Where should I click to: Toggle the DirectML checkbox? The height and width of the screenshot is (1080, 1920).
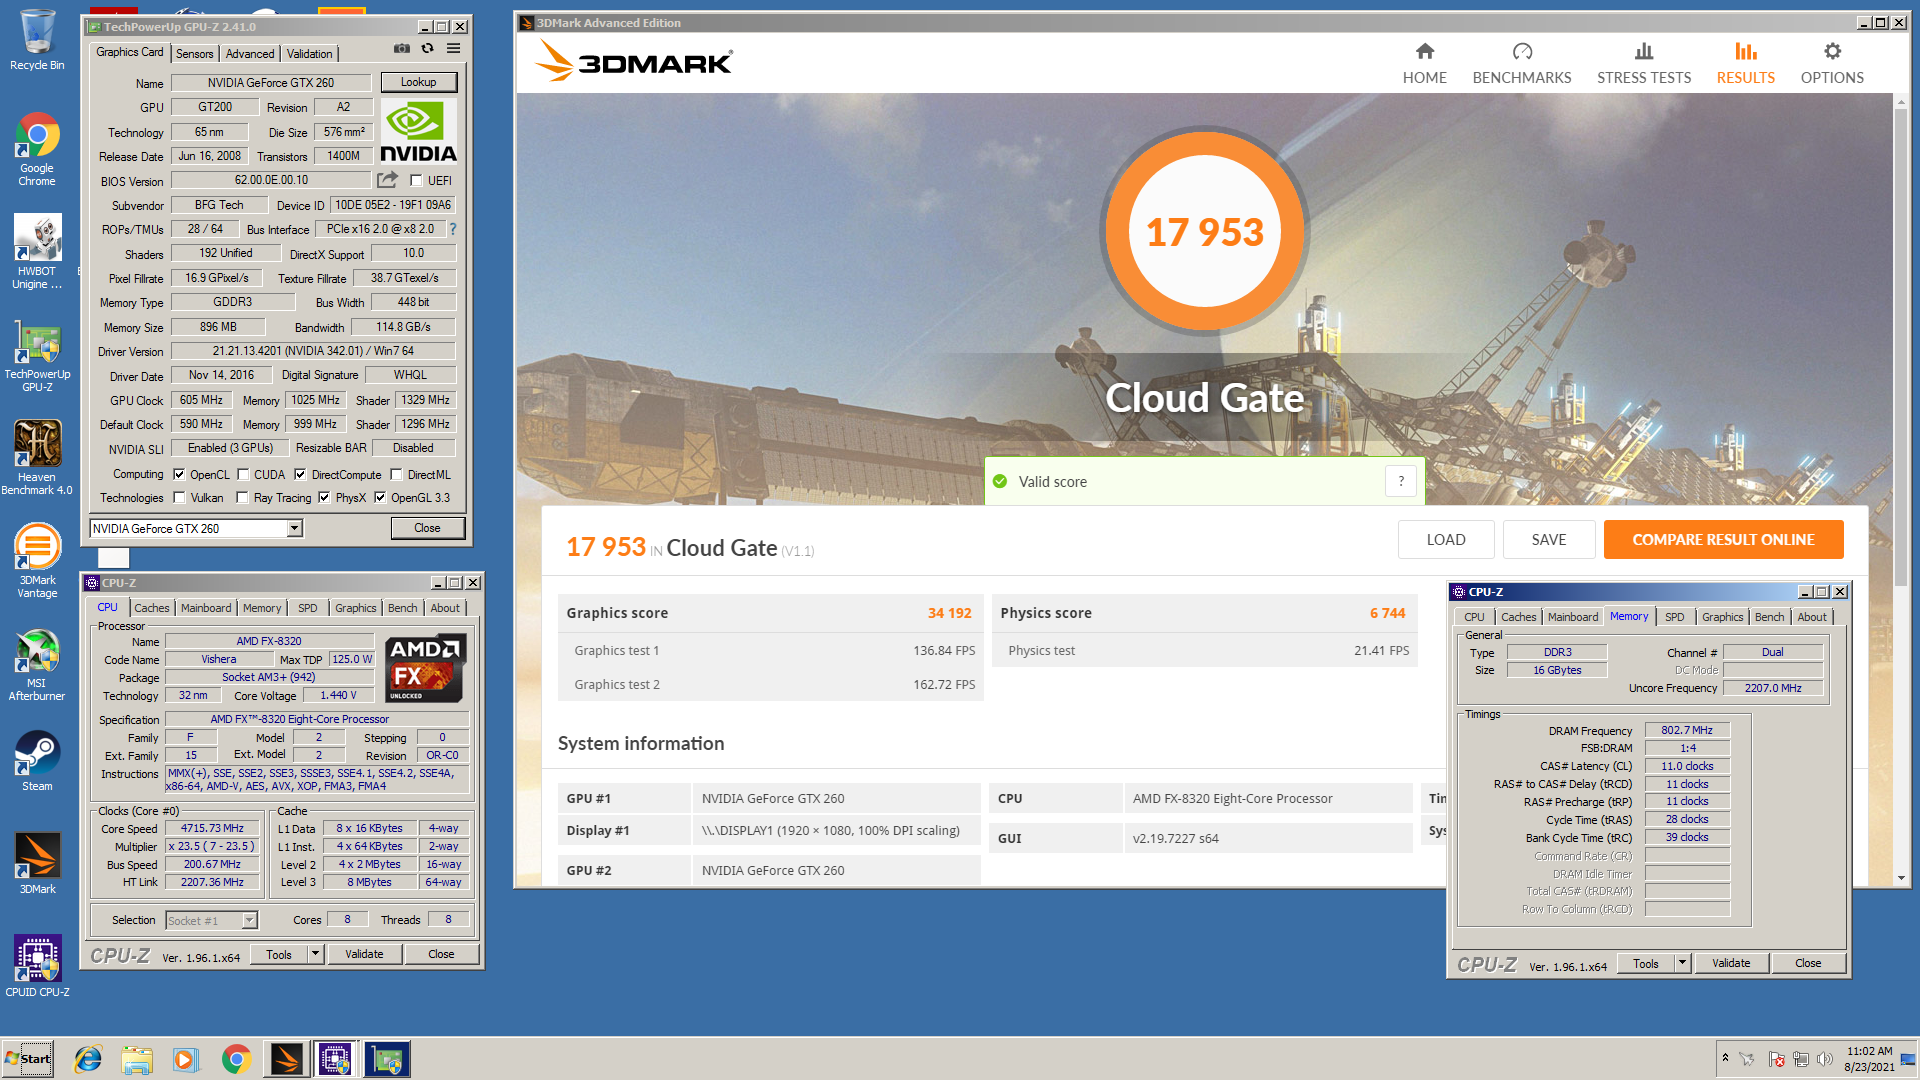pos(396,475)
